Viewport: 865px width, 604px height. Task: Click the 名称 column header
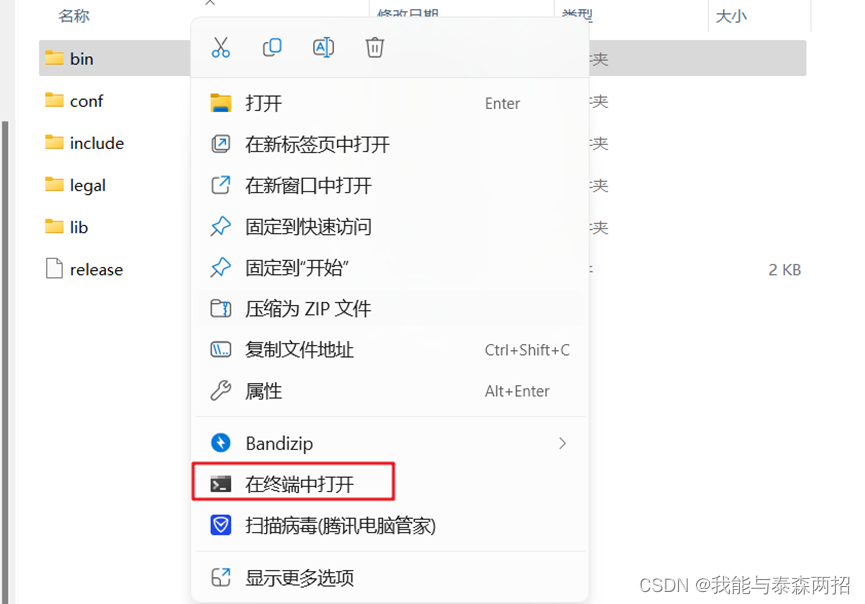(74, 16)
